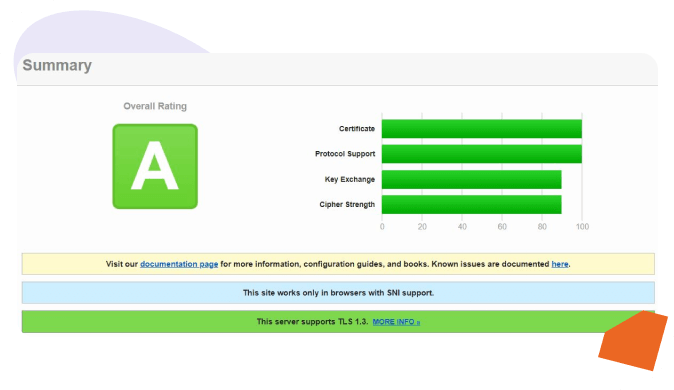
Task: Click the Cipher Strength label
Action: 347,205
